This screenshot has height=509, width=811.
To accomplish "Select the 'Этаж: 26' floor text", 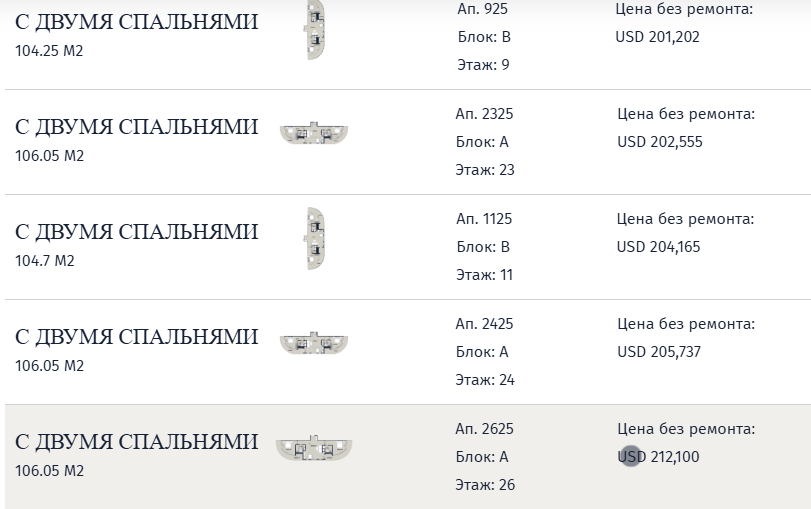I will (x=485, y=485).
